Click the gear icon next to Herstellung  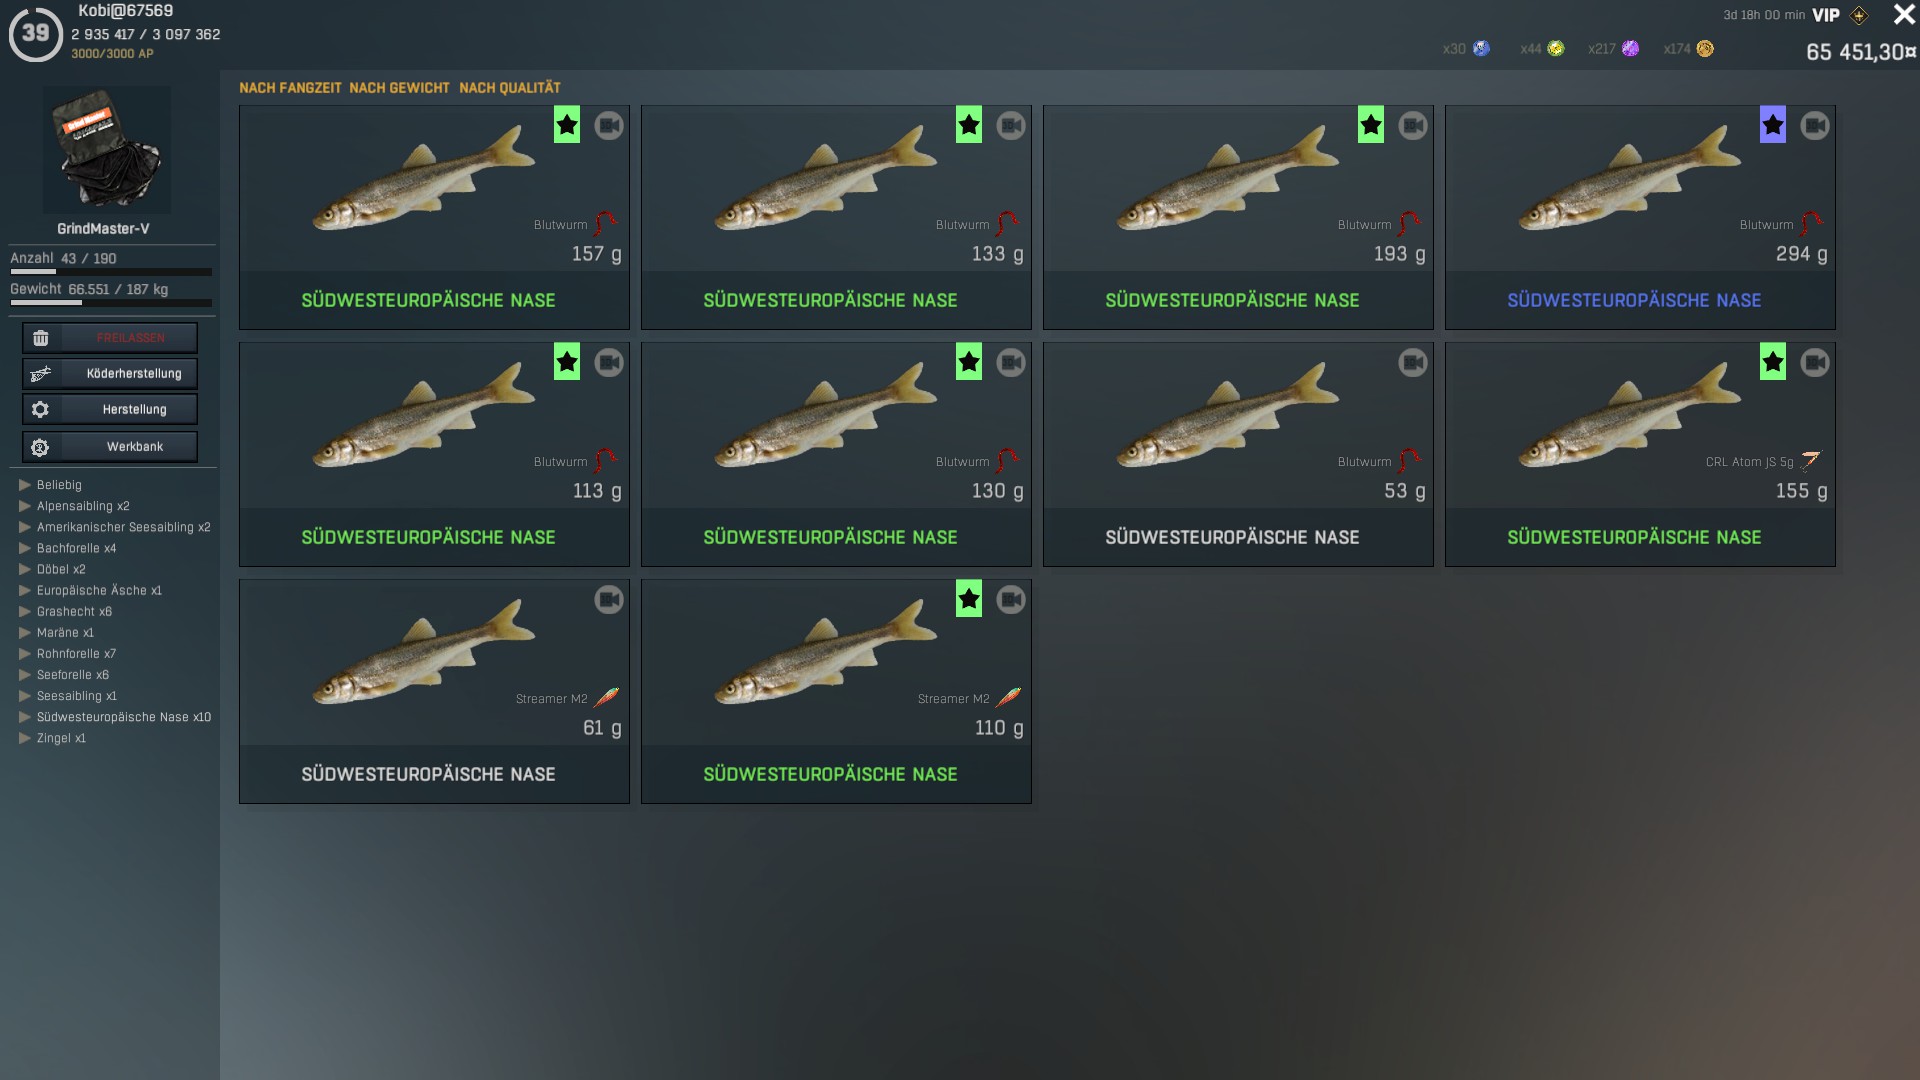pos(41,409)
